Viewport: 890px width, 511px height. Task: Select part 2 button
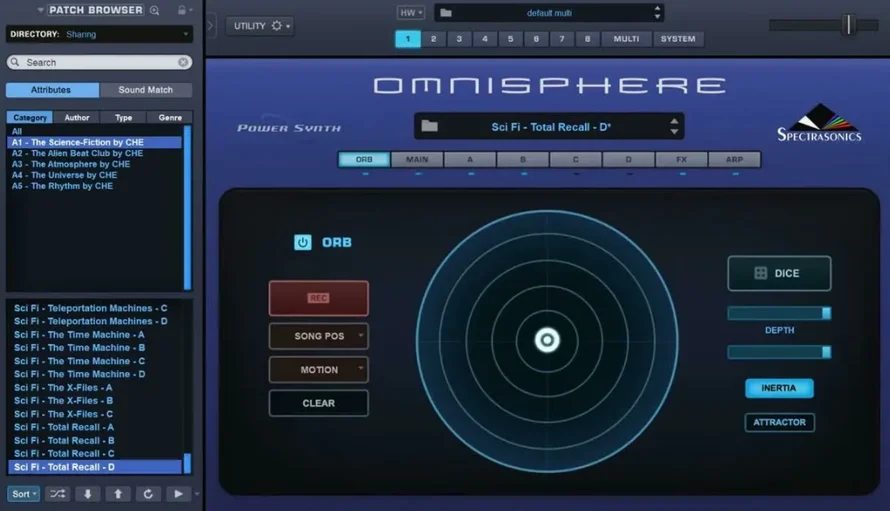coord(433,39)
